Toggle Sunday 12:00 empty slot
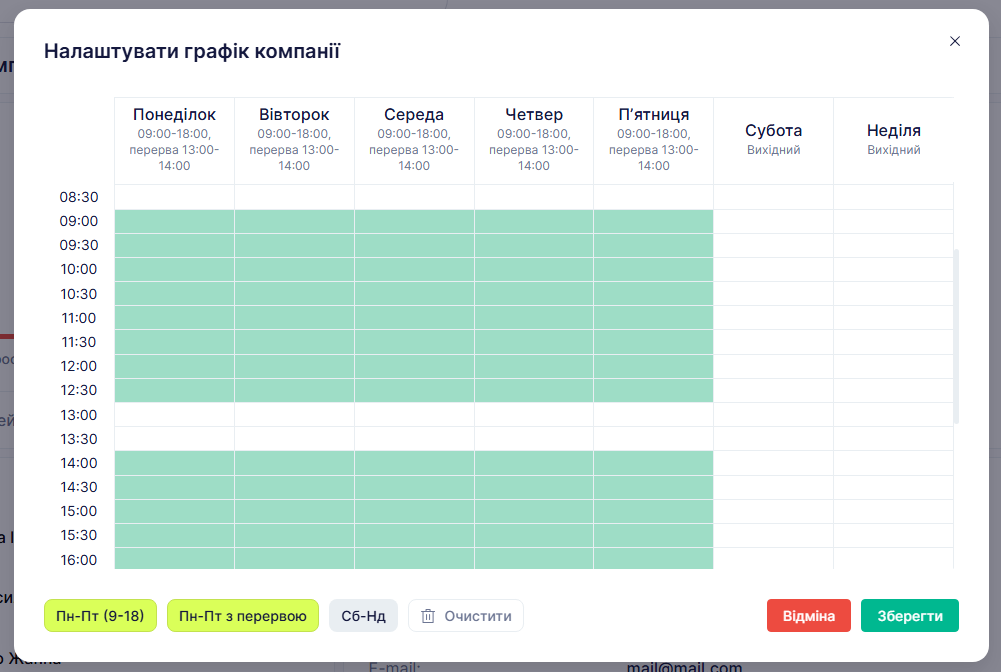The image size is (1001, 672). tap(893, 366)
